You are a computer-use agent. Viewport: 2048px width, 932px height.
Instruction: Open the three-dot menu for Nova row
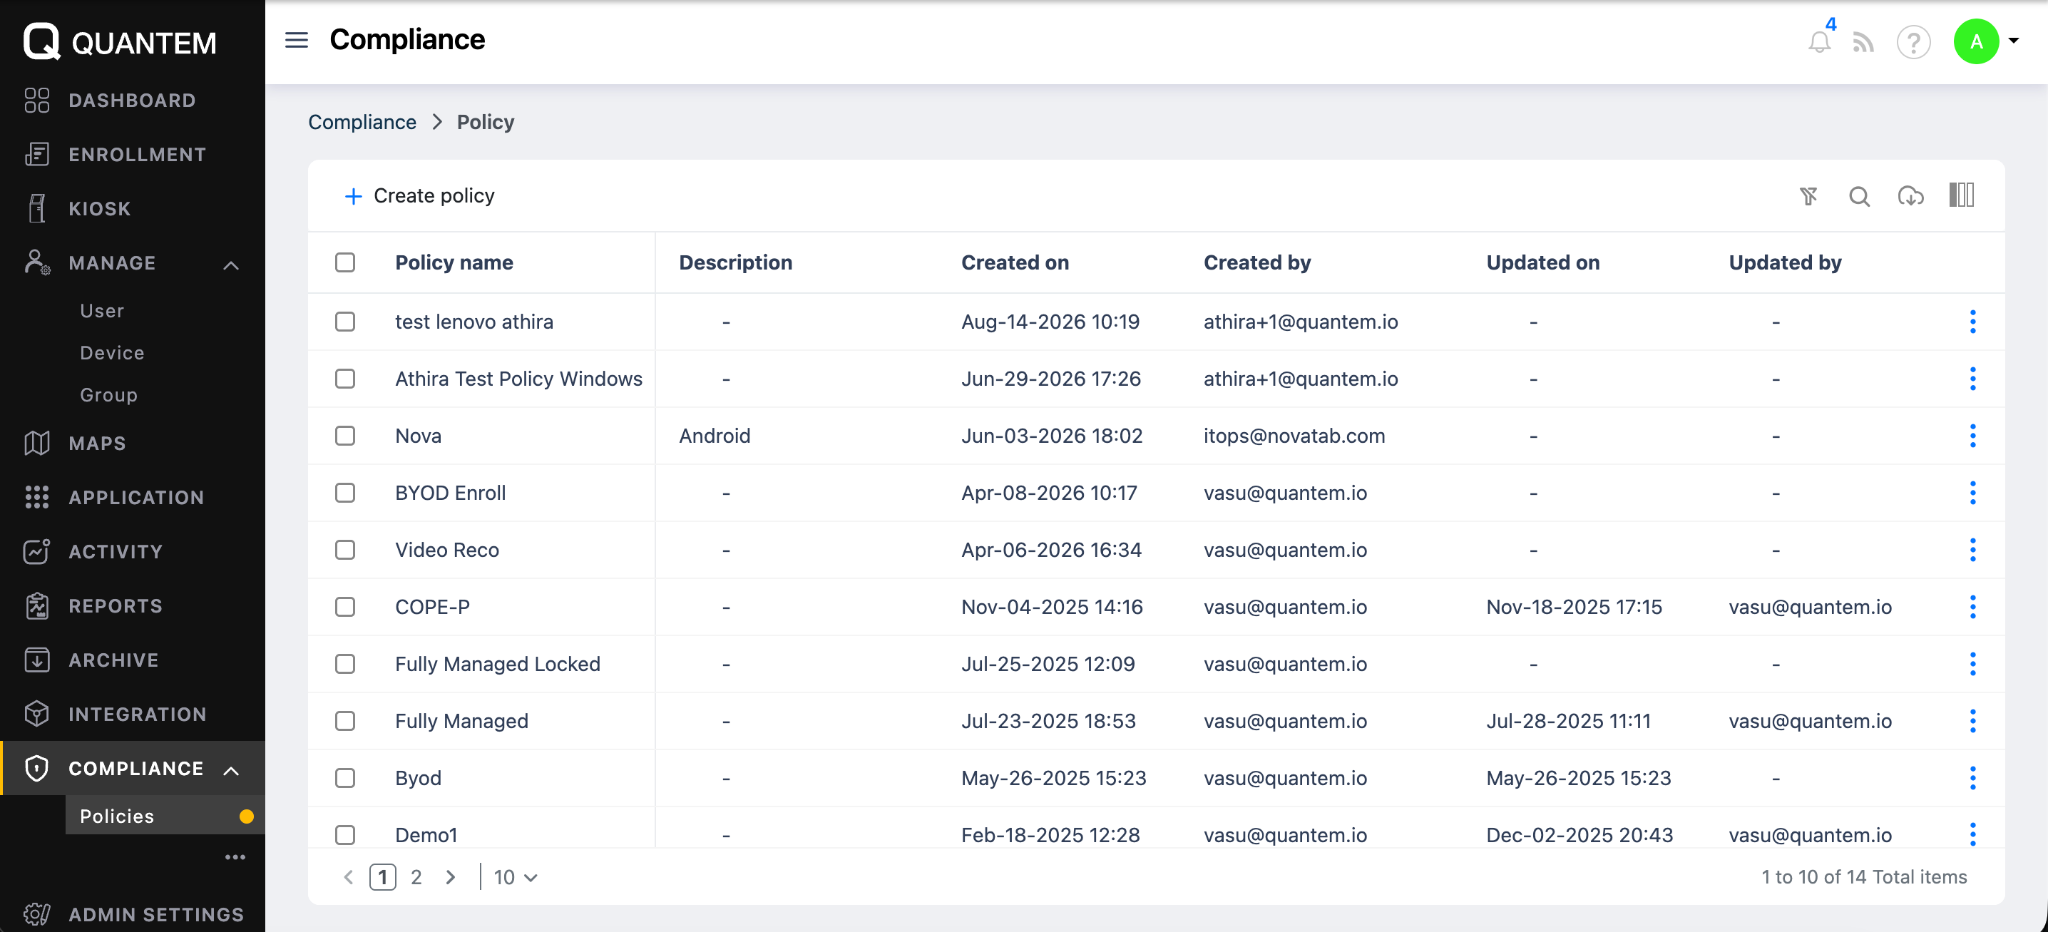[1972, 436]
